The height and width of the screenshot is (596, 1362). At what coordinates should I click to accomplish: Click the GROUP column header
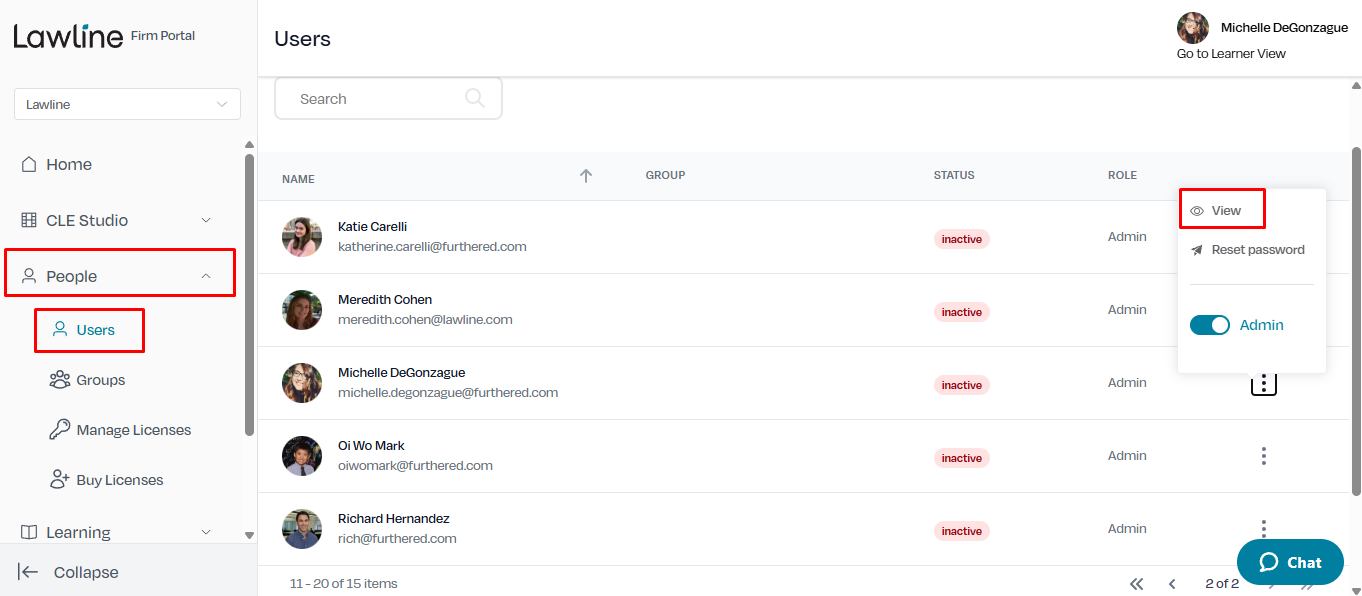pyautogui.click(x=665, y=175)
